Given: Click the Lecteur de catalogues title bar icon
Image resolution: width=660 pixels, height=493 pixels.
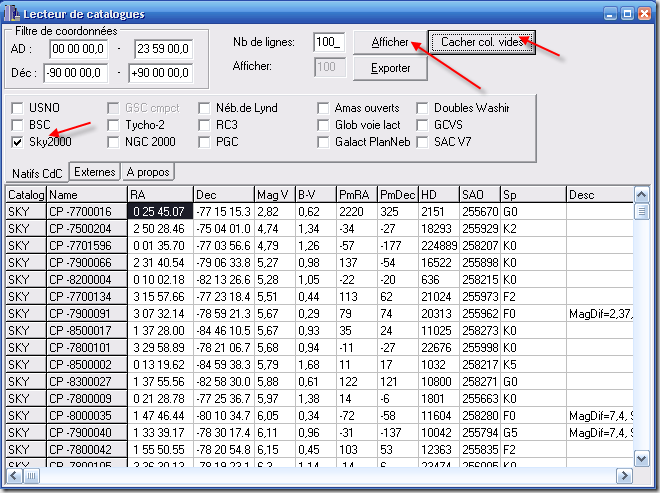Looking at the screenshot, I should pos(12,13).
